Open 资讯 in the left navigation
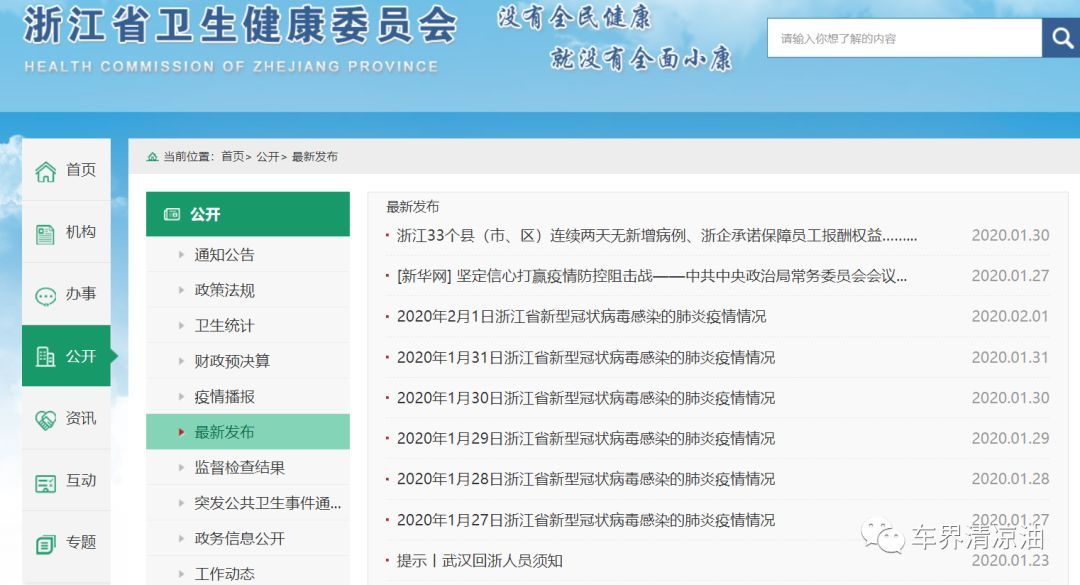This screenshot has width=1080, height=585. click(66, 418)
